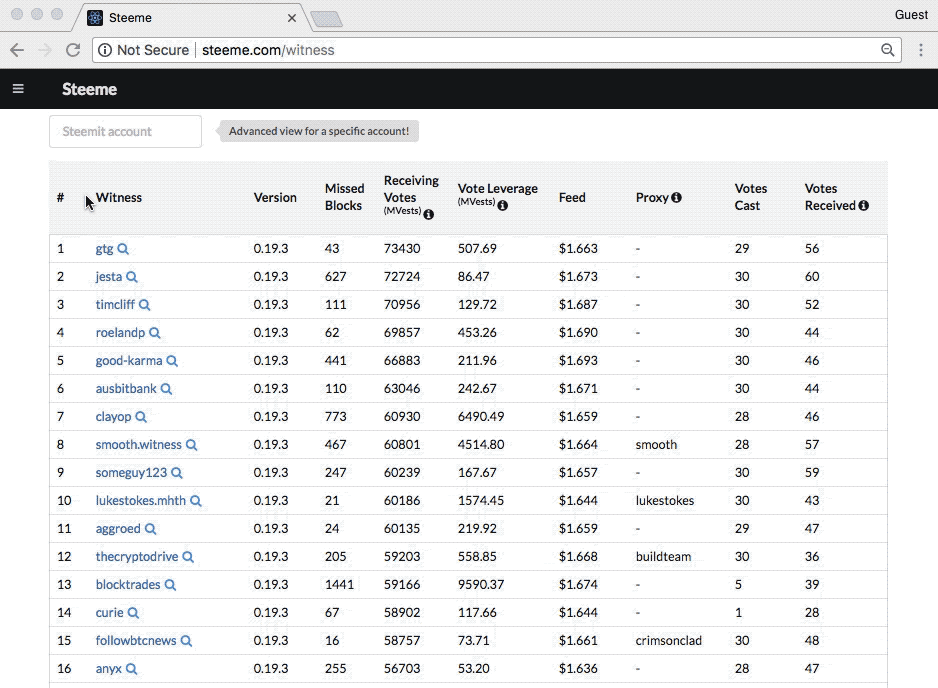The height and width of the screenshot is (688, 938).
Task: Click the Missed Blocks column header
Action: point(344,197)
